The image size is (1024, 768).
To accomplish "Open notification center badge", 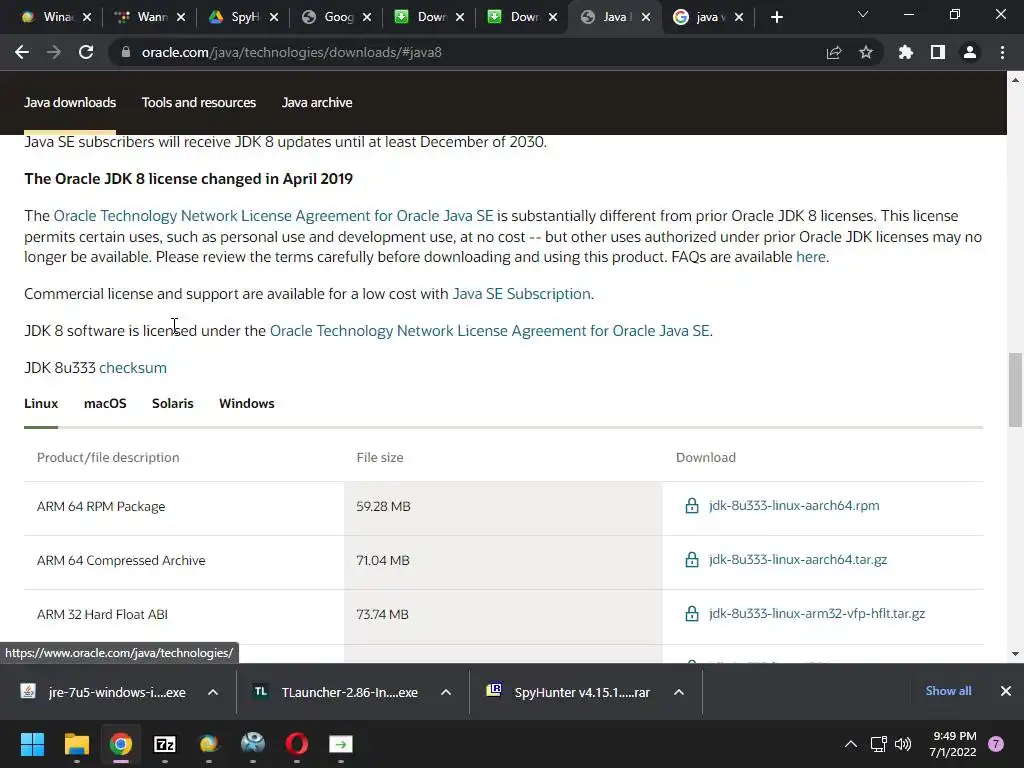I will (x=996, y=744).
